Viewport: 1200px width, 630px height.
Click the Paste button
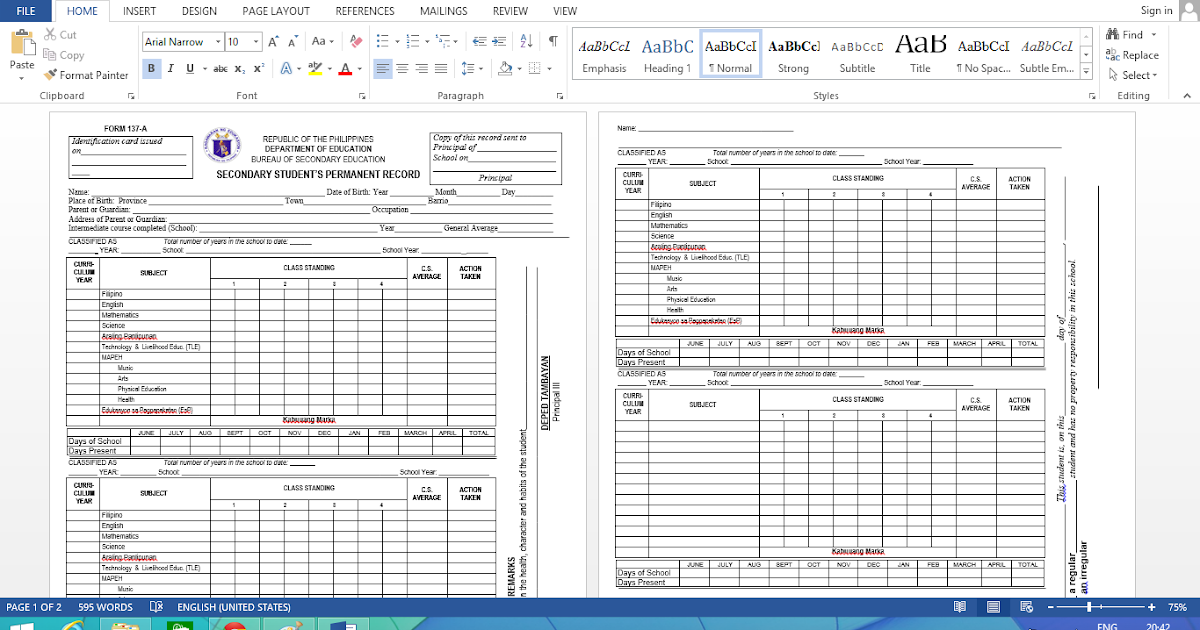click(22, 55)
